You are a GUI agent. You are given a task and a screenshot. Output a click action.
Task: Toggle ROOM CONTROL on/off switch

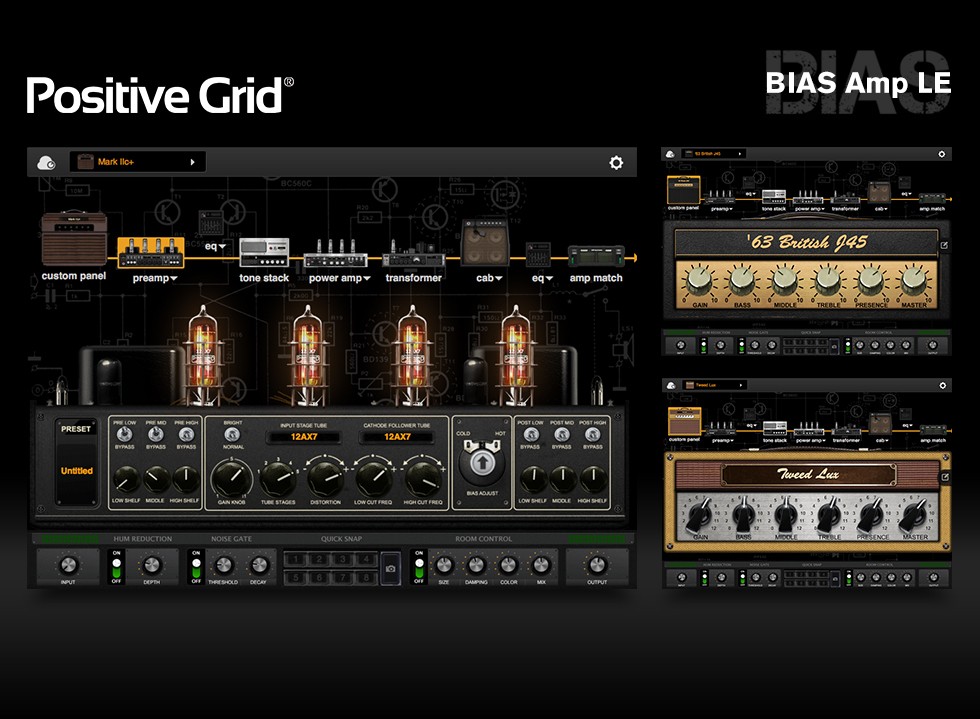click(x=419, y=567)
